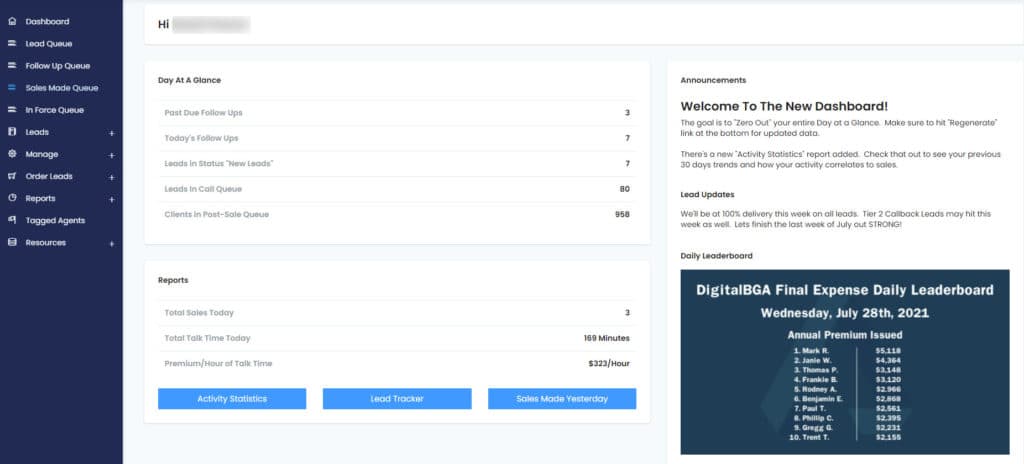Screen dimensions: 1024x464
Task: Expand the Leads submenu plus sign
Action: pyautogui.click(x=112, y=133)
